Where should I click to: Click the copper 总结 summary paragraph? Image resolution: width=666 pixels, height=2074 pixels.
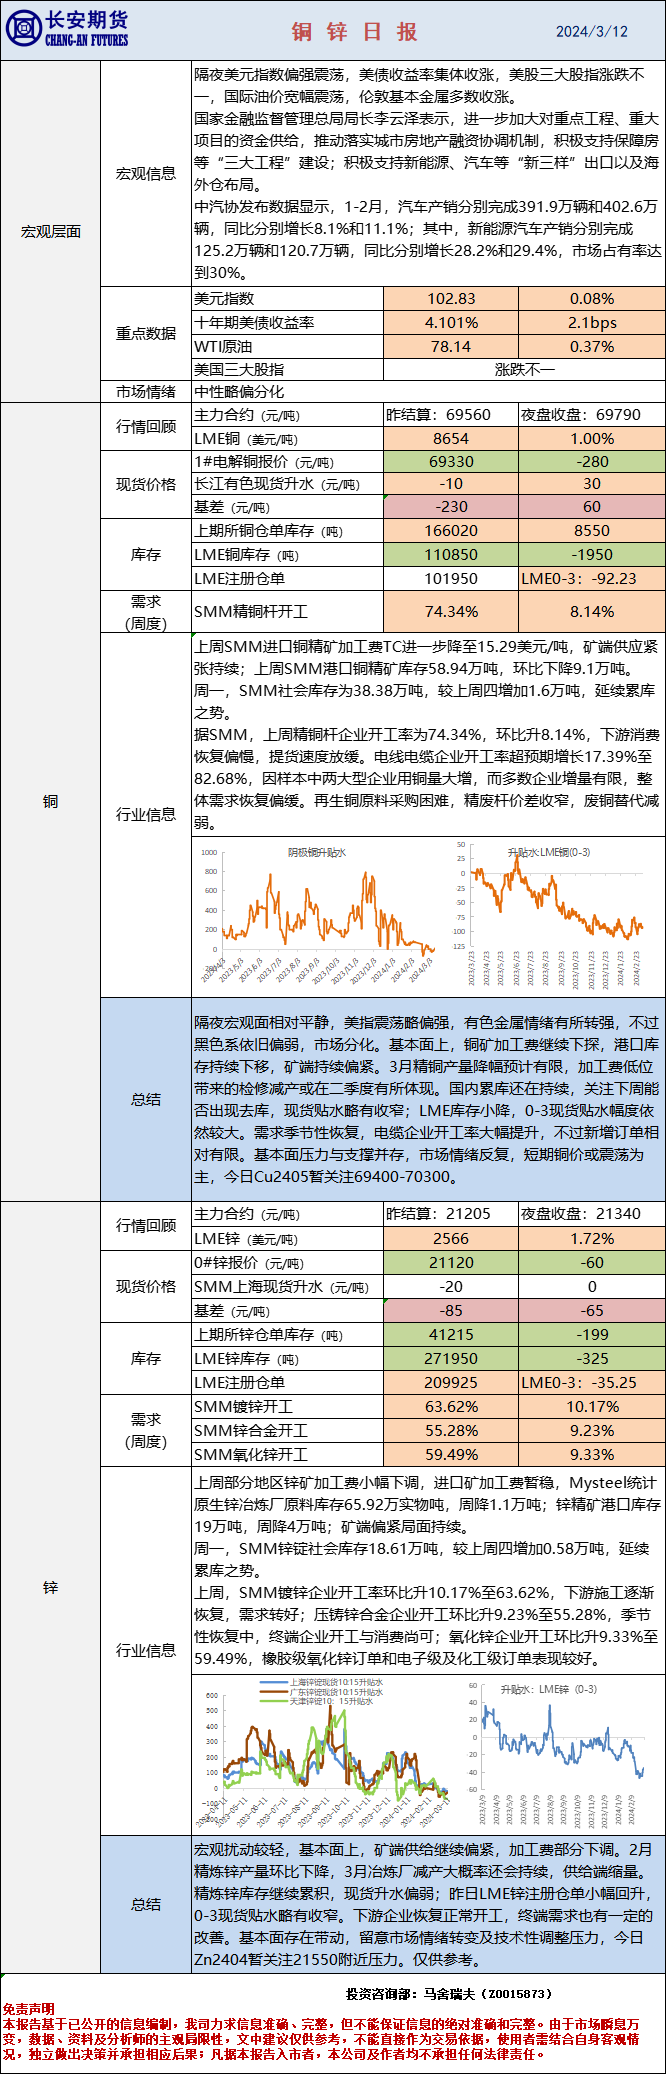pyautogui.click(x=428, y=1099)
